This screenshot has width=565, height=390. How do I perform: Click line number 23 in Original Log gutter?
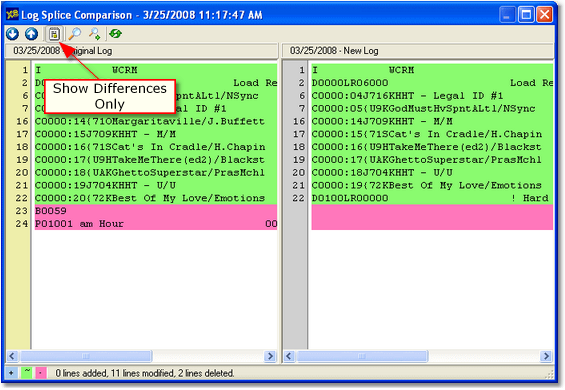pyautogui.click(x=22, y=211)
